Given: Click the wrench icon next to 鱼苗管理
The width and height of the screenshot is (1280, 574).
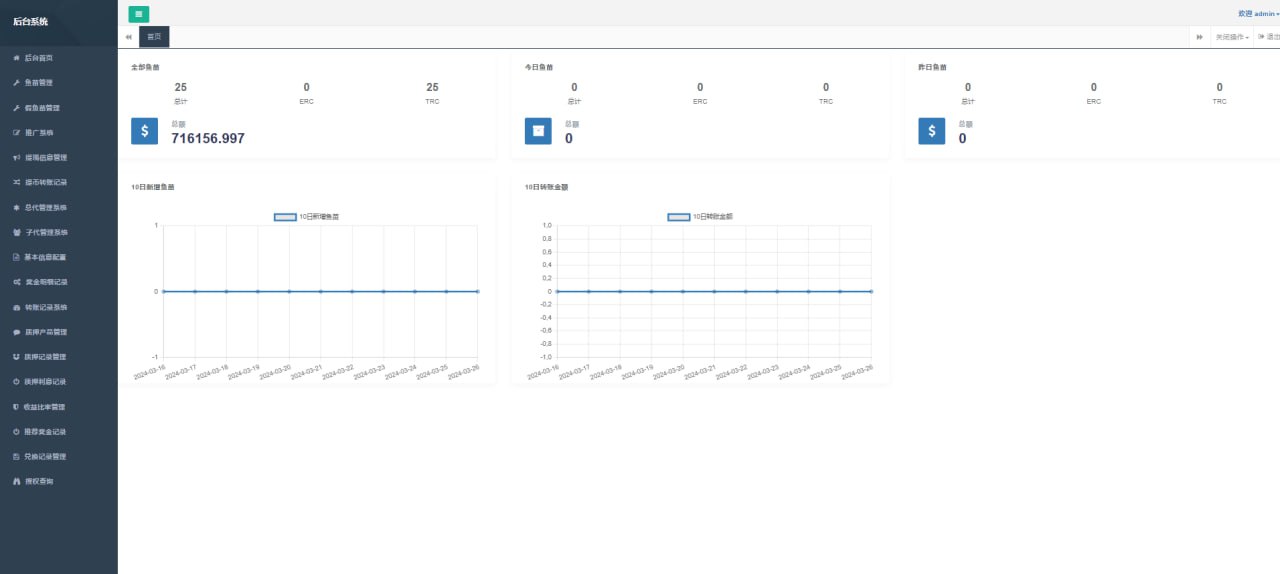Looking at the screenshot, I should pyautogui.click(x=16, y=83).
